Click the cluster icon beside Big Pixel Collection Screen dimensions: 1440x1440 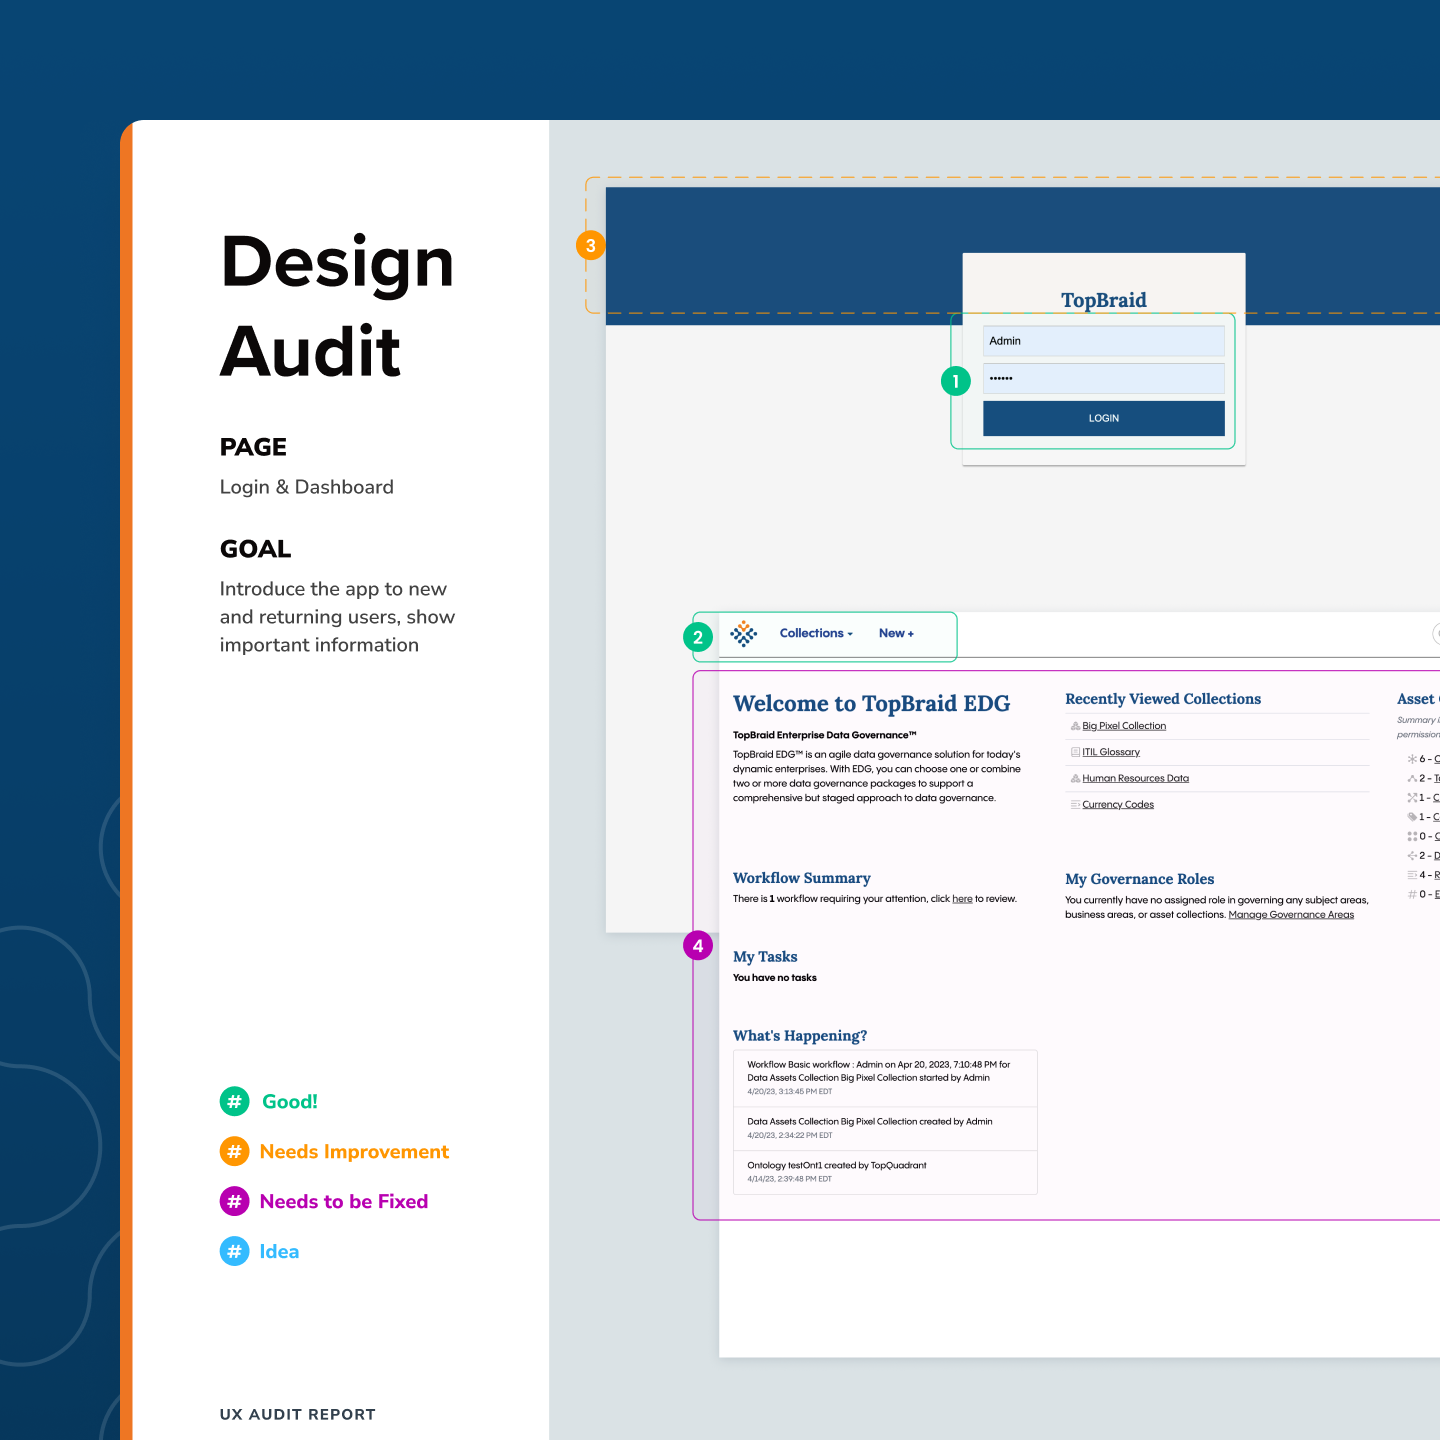click(1075, 726)
